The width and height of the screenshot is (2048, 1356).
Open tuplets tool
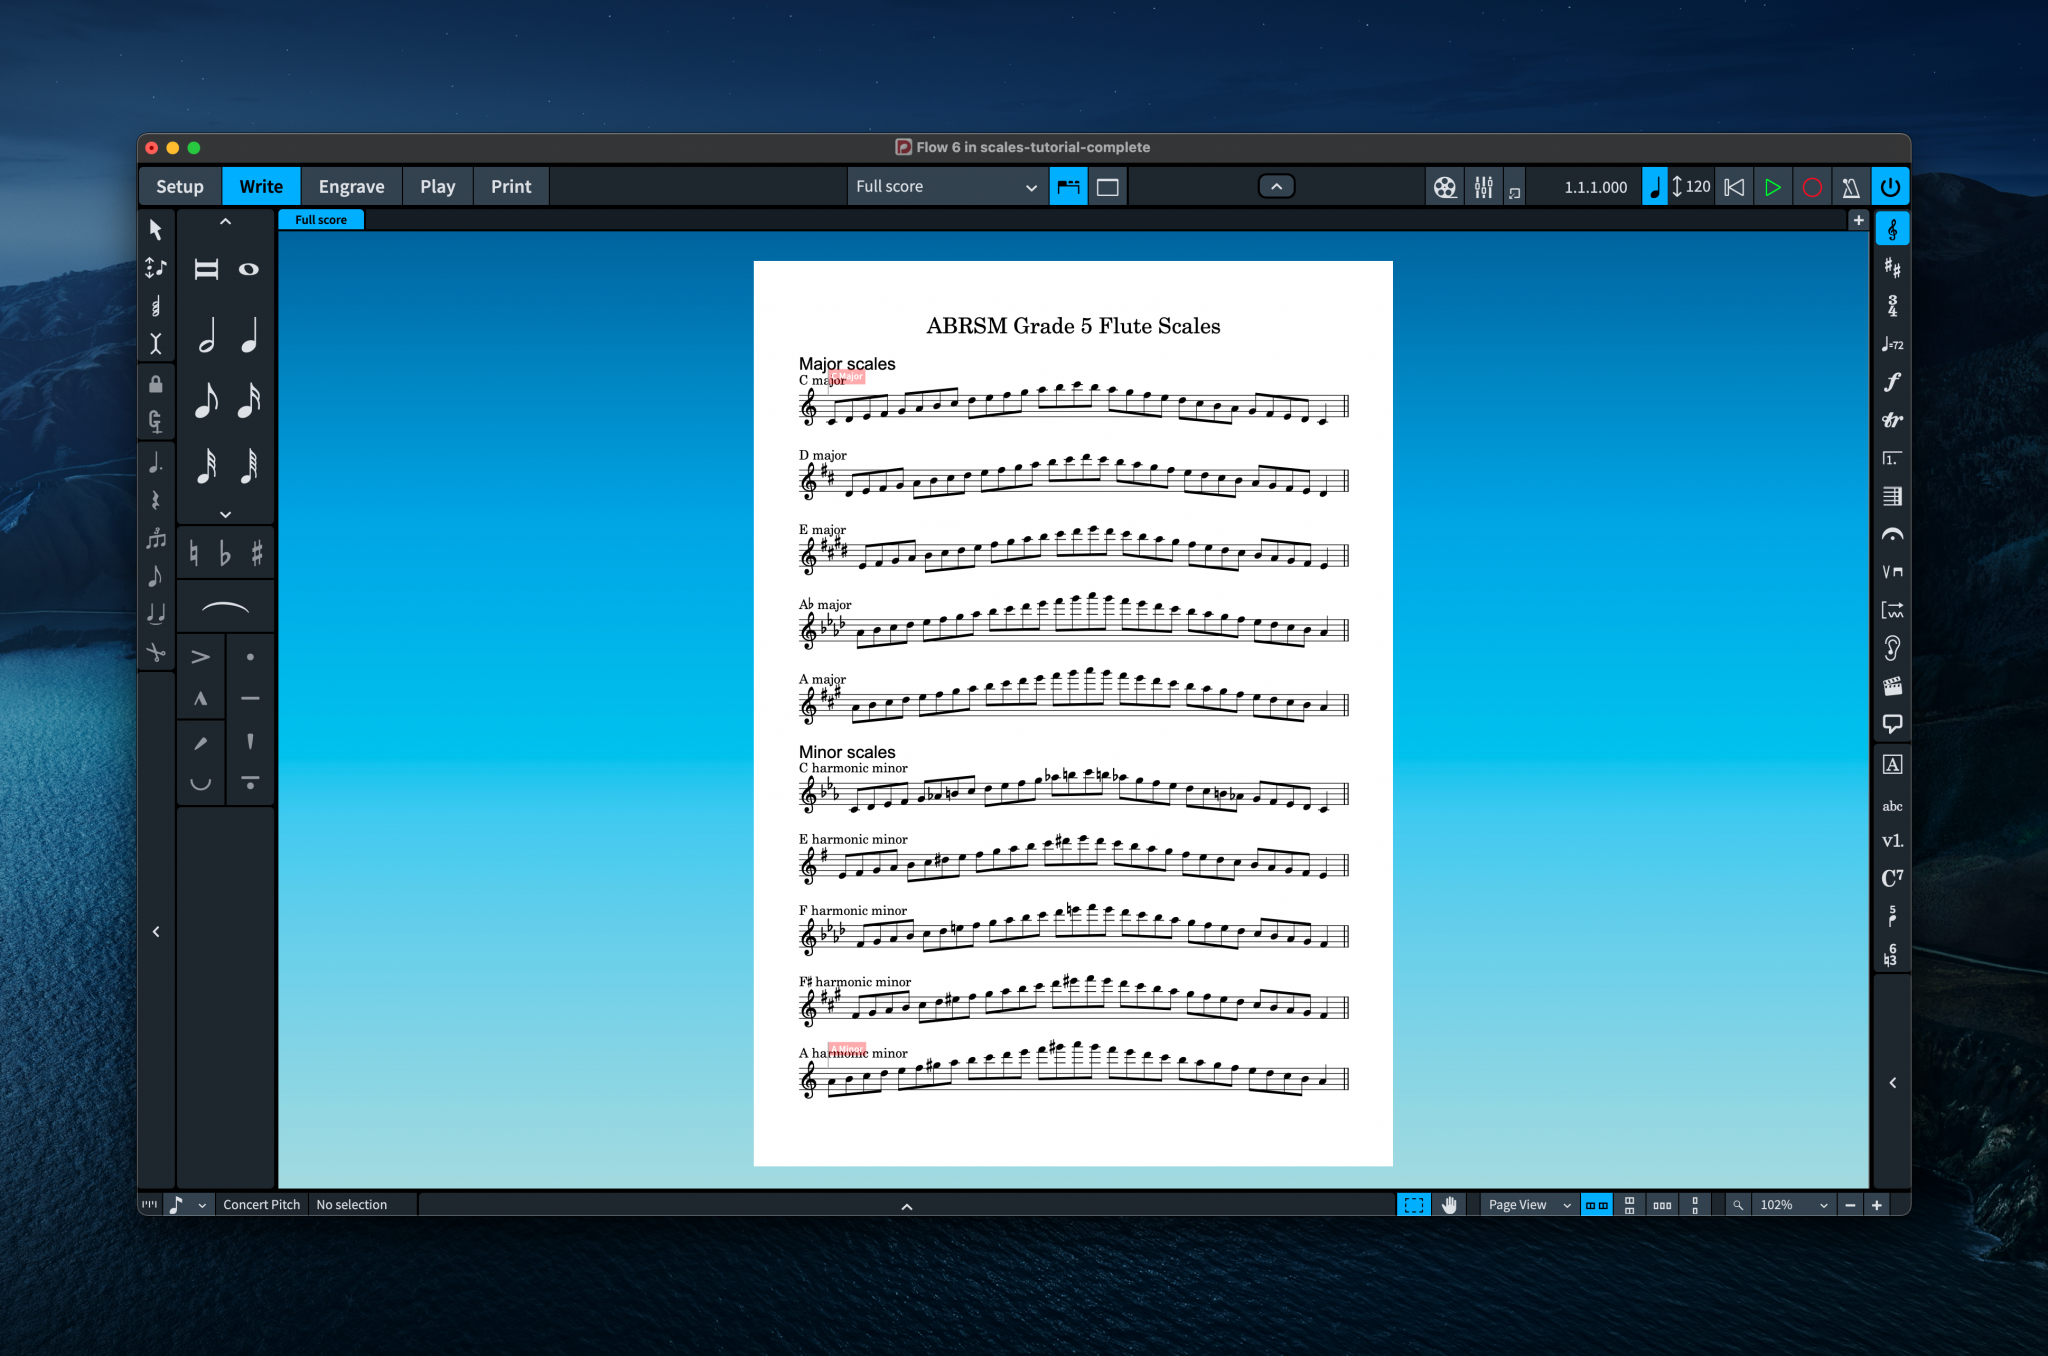(156, 539)
